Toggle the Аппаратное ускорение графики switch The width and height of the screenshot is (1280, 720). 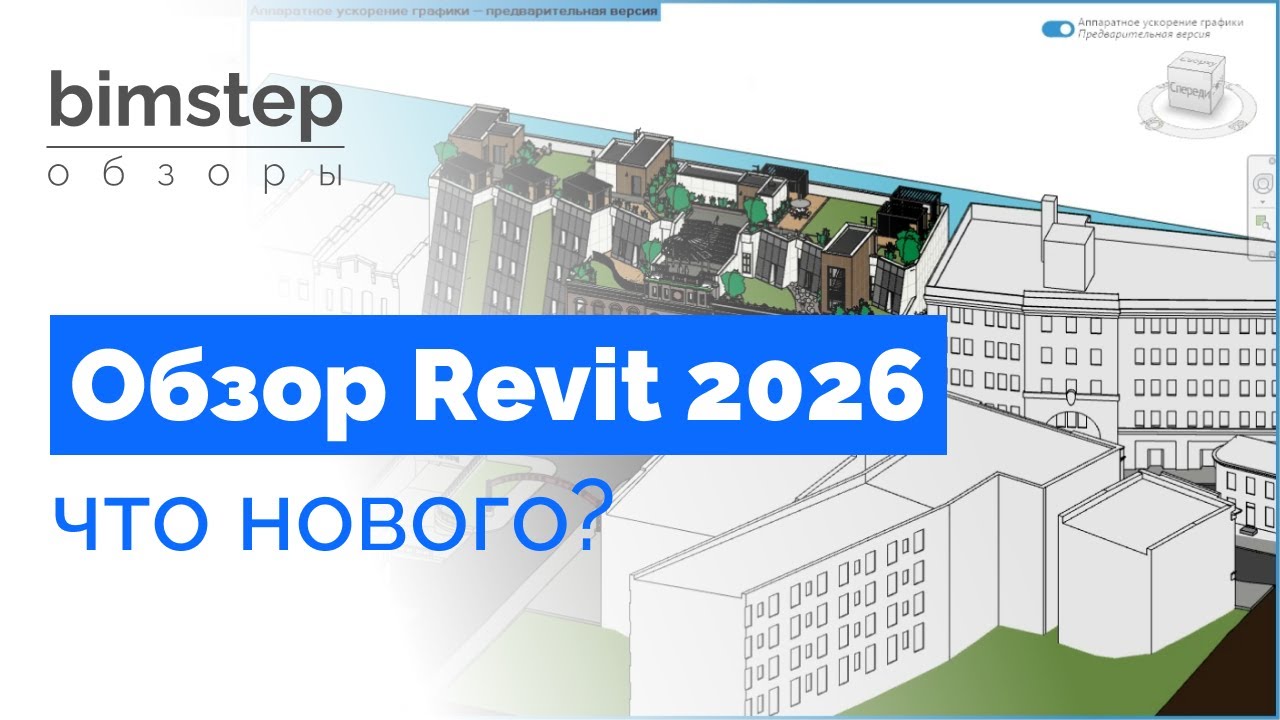tap(1058, 28)
